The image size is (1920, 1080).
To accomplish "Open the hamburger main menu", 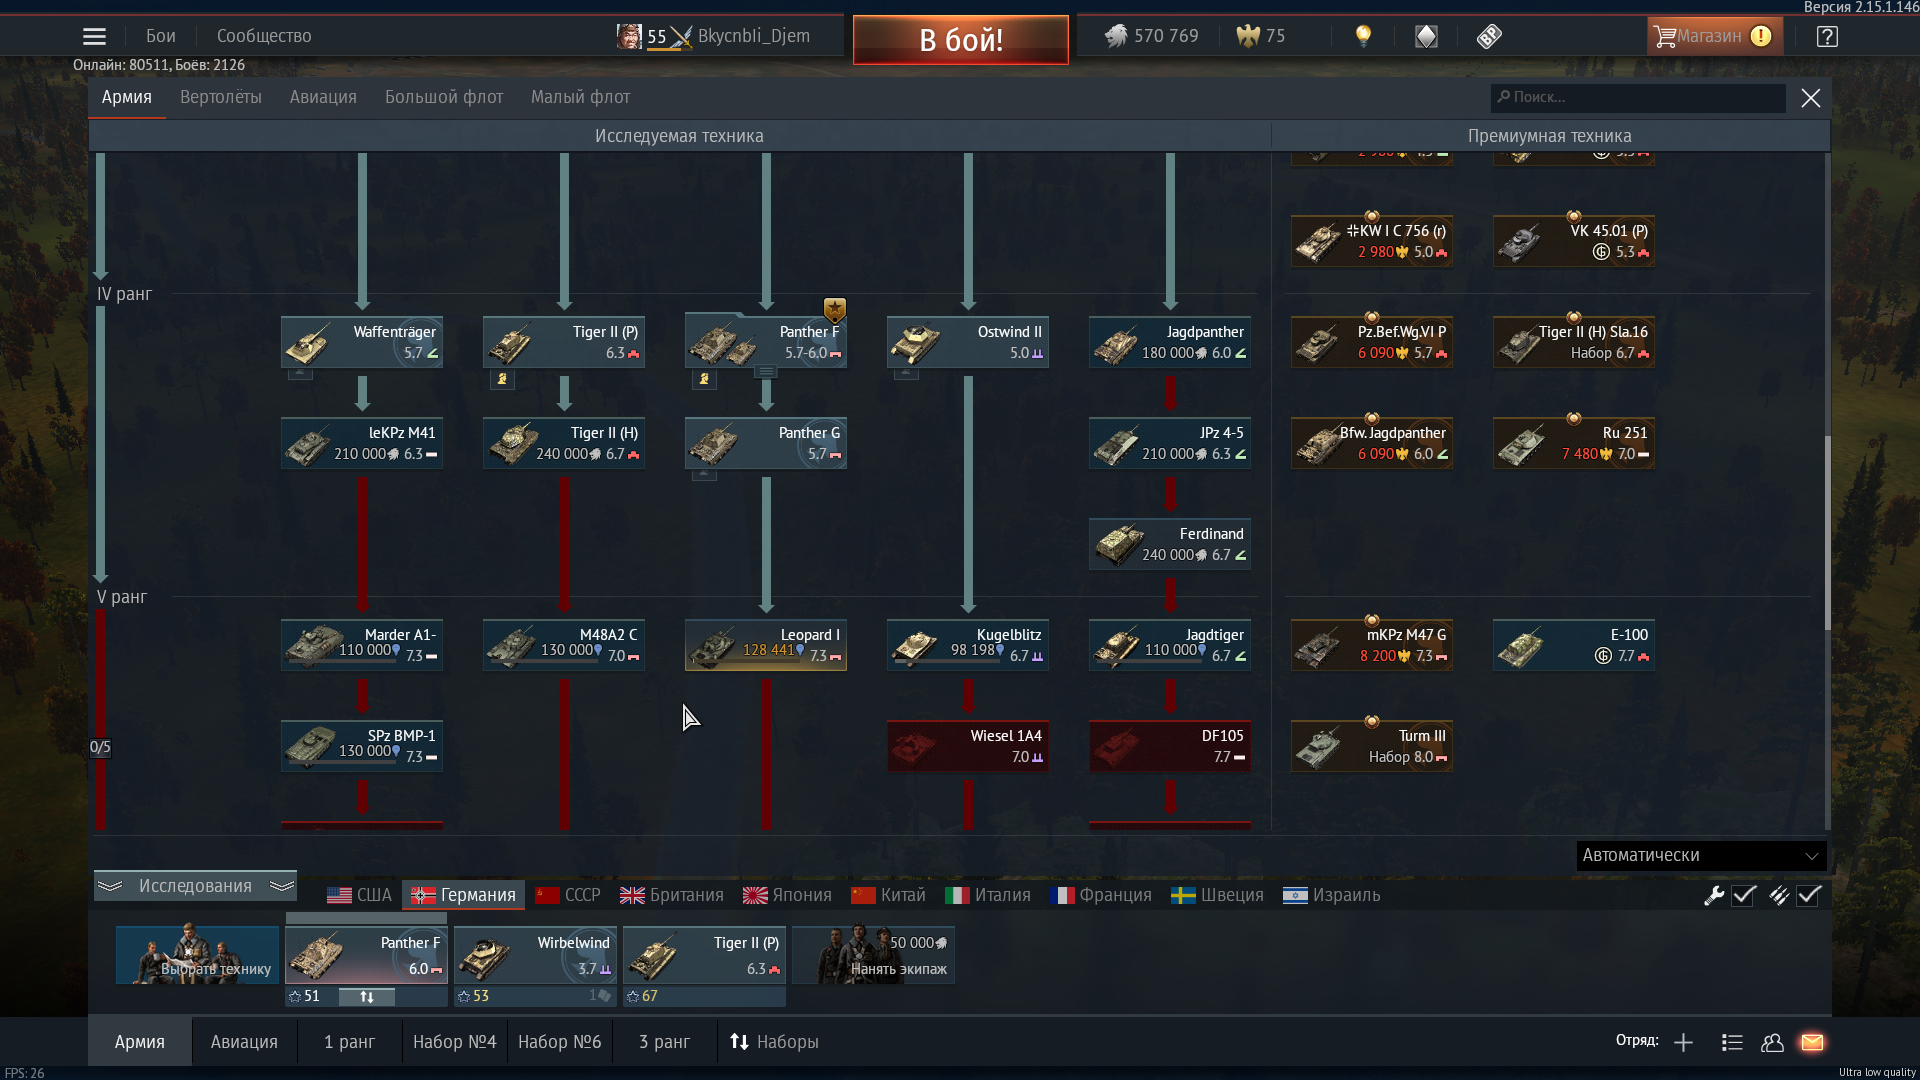I will point(94,37).
